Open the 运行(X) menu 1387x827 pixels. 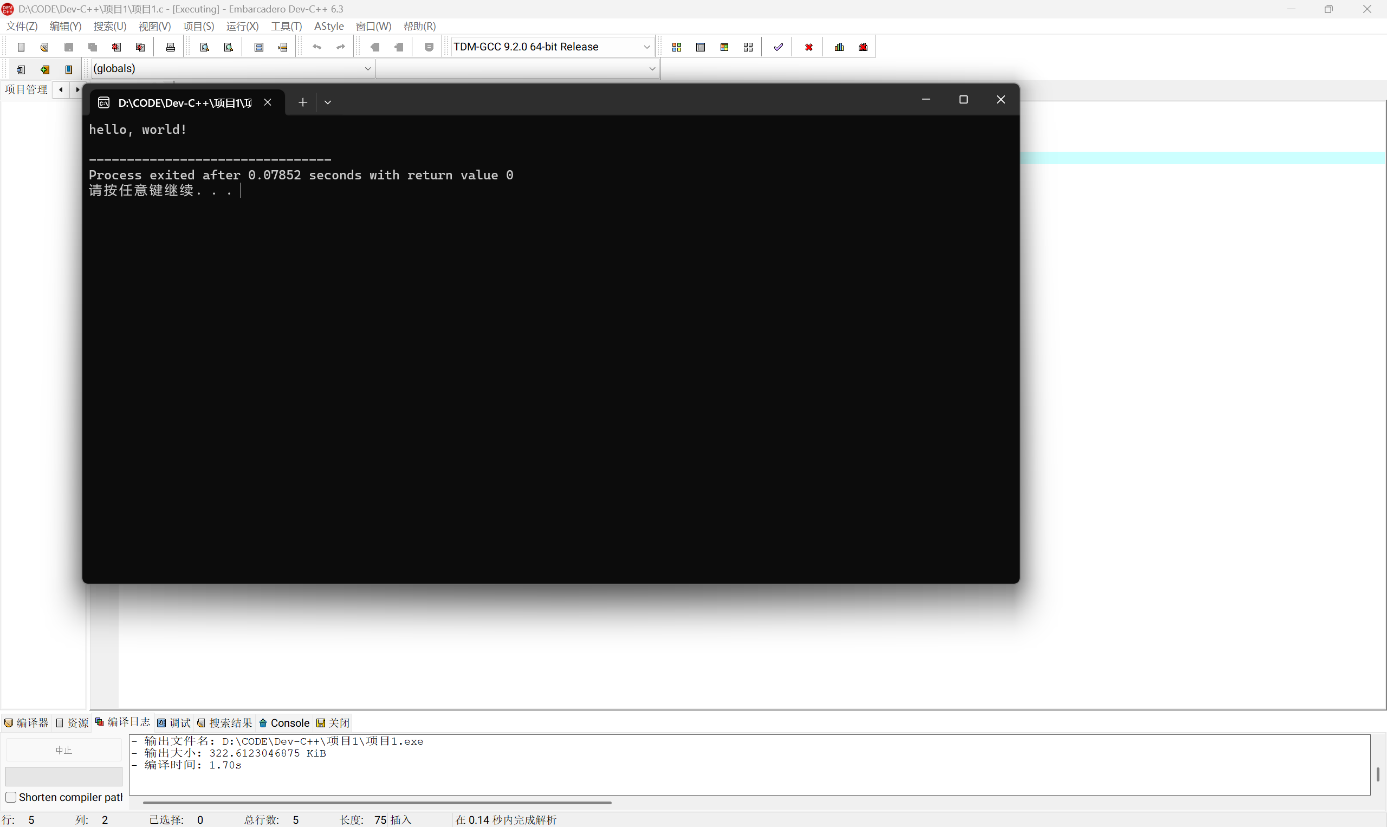243,26
